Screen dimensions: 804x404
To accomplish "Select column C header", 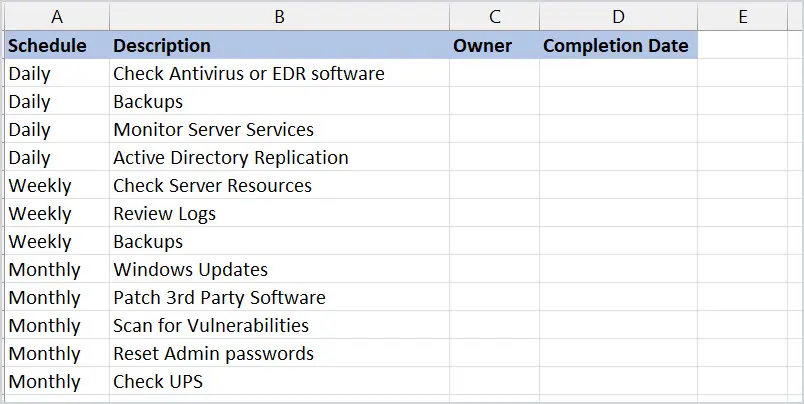I will 494,17.
